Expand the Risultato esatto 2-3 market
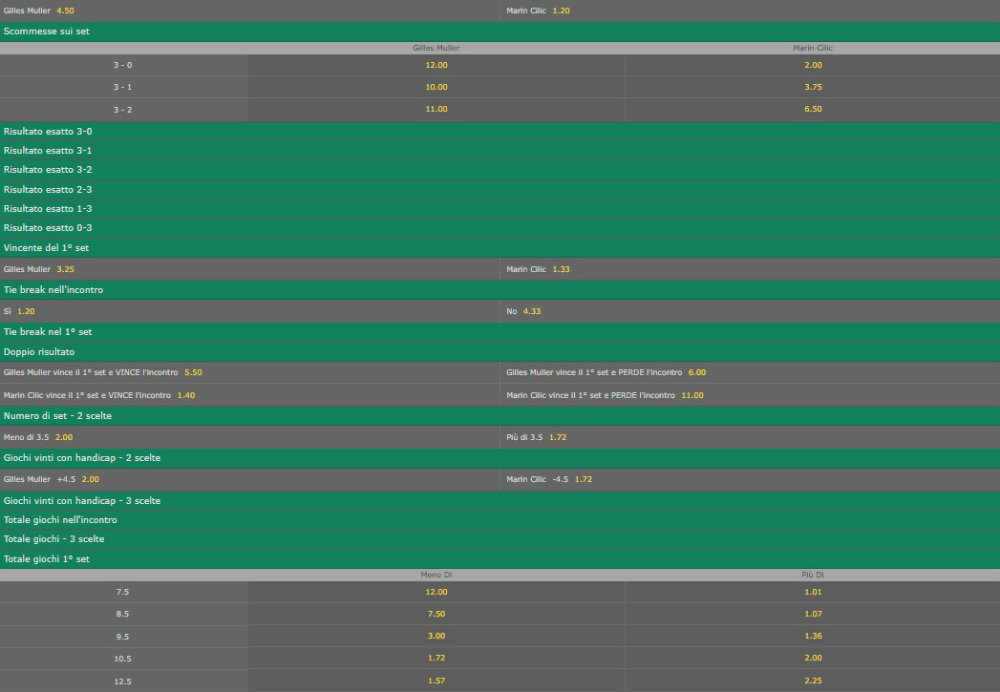The image size is (1000, 692). point(48,189)
